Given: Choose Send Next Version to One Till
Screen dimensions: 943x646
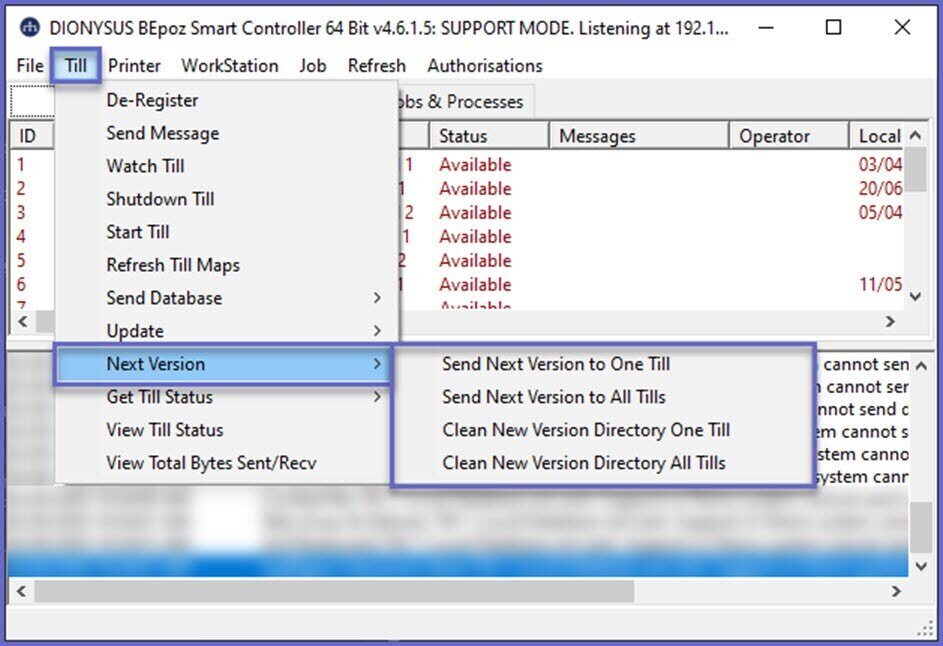Looking at the screenshot, I should 556,364.
